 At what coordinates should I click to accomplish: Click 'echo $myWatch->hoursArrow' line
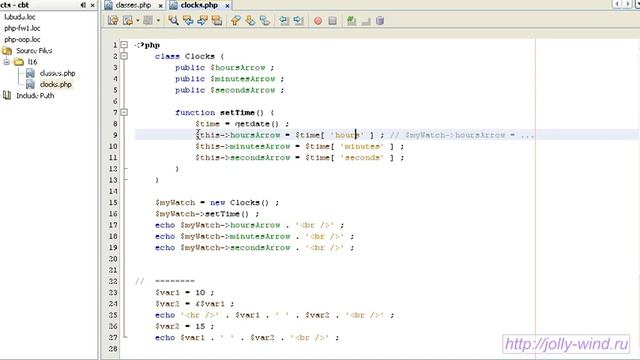pos(249,225)
